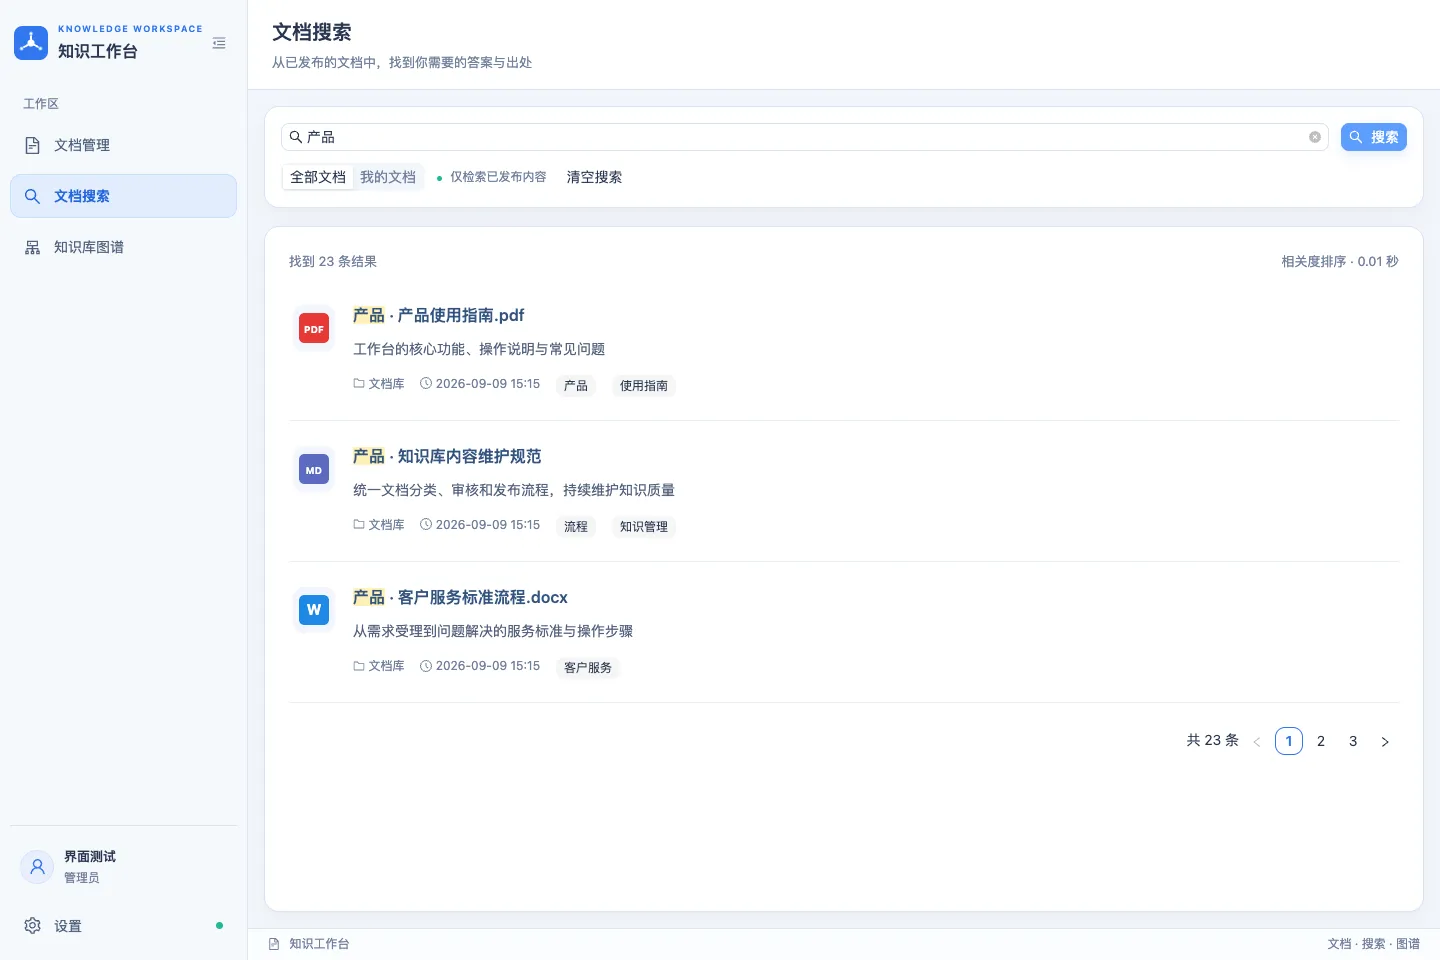Click the 界面测试 user avatar icon
This screenshot has height=960, width=1440.
(37, 866)
